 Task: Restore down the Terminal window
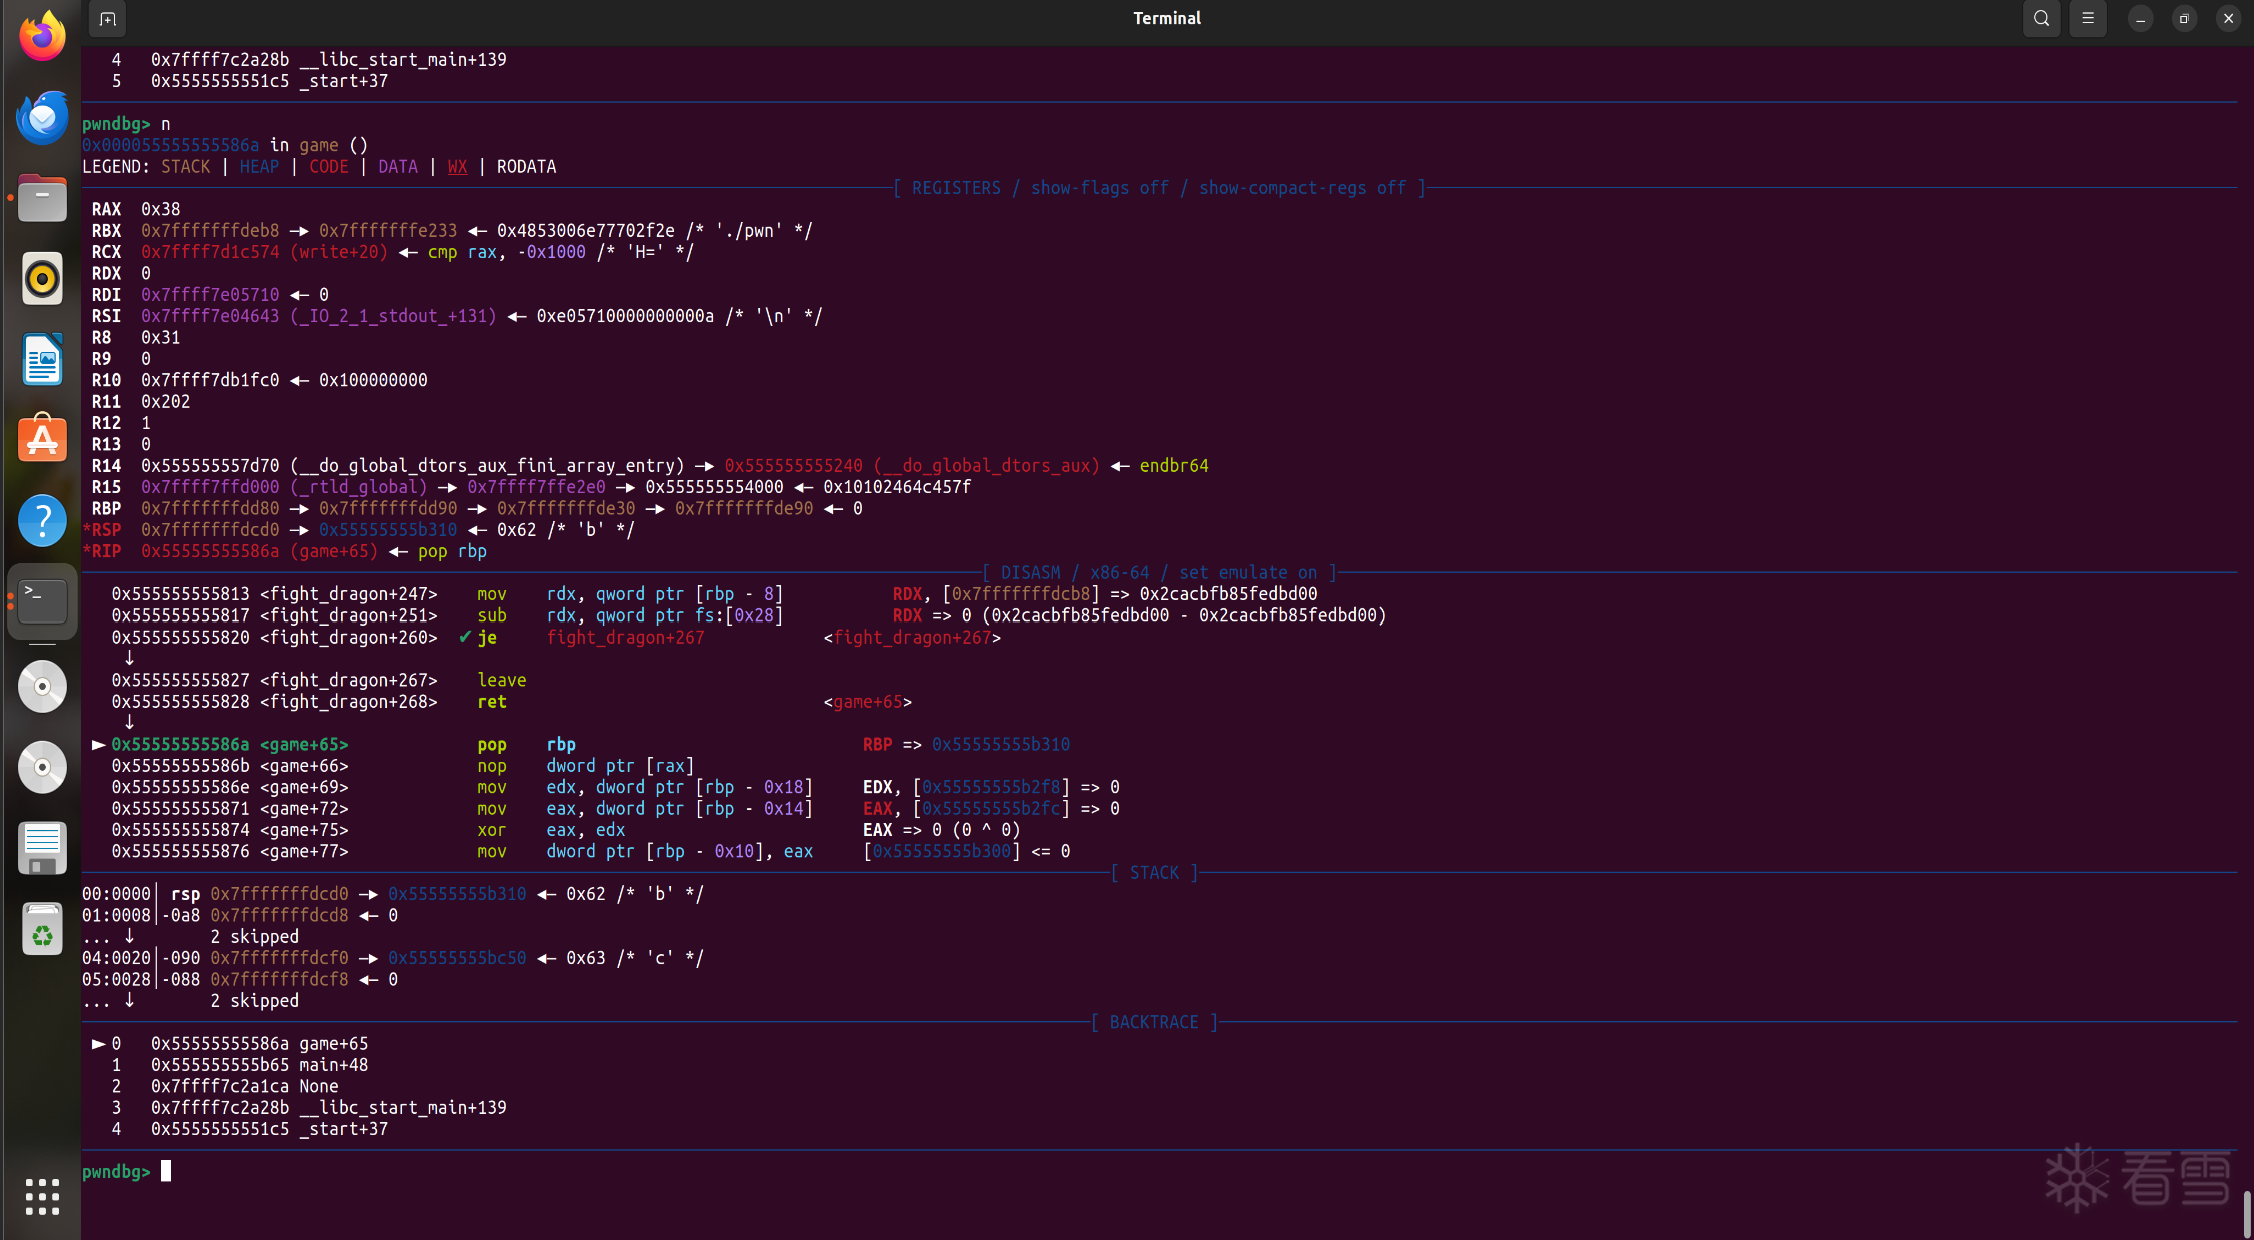(2184, 19)
